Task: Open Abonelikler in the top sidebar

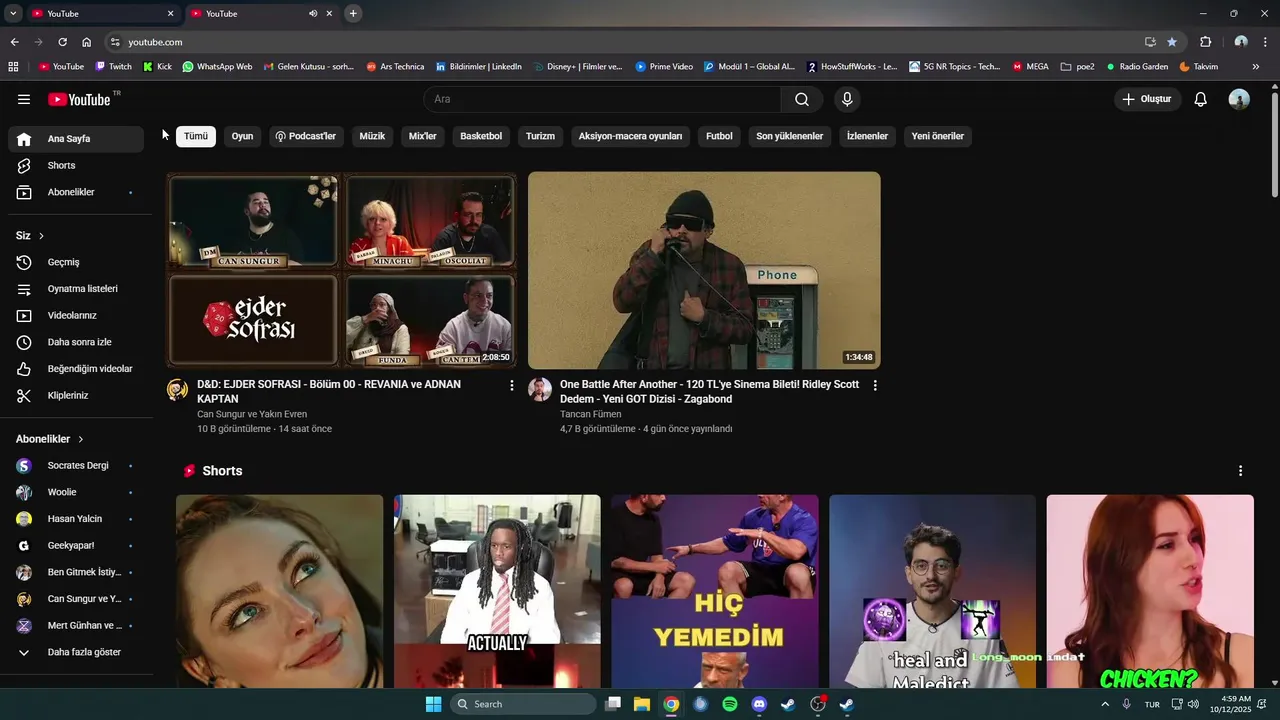Action: point(76,192)
